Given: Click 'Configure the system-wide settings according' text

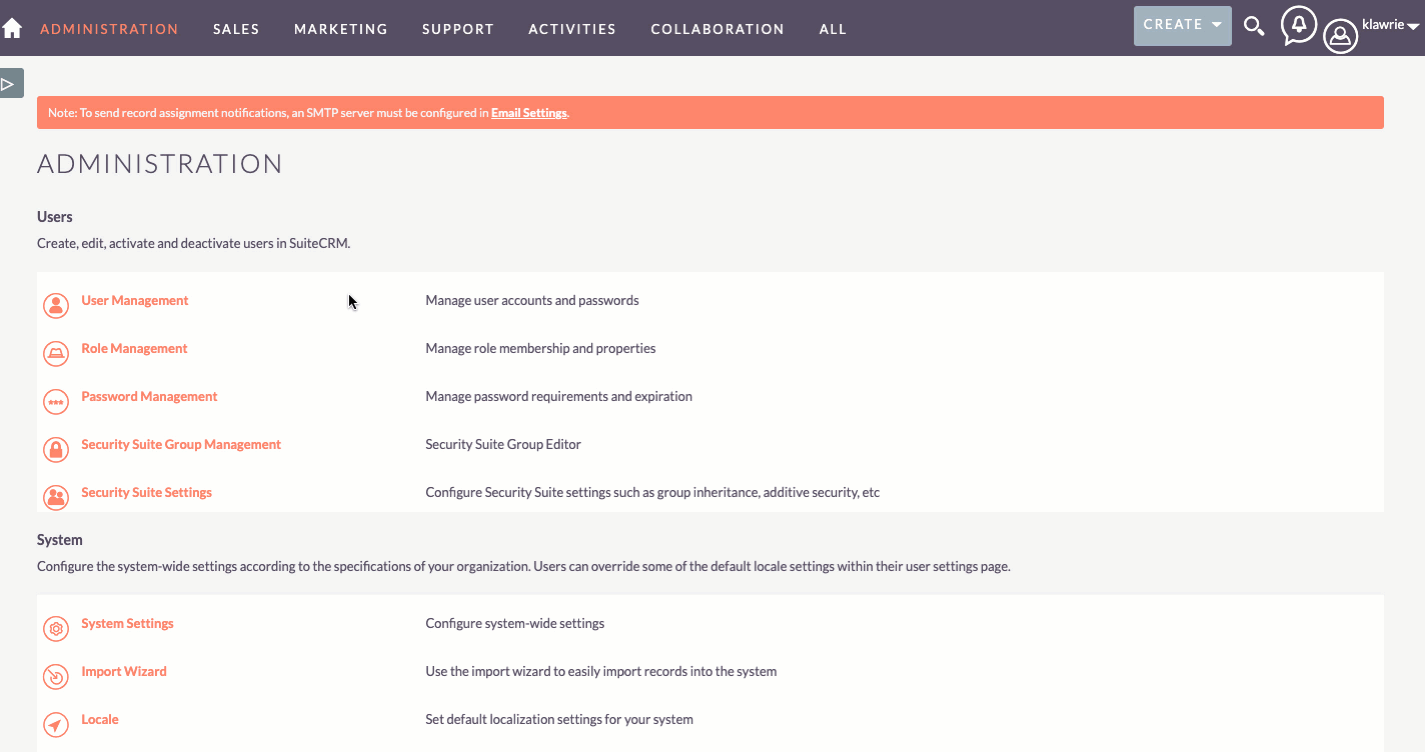Looking at the screenshot, I should 524,566.
